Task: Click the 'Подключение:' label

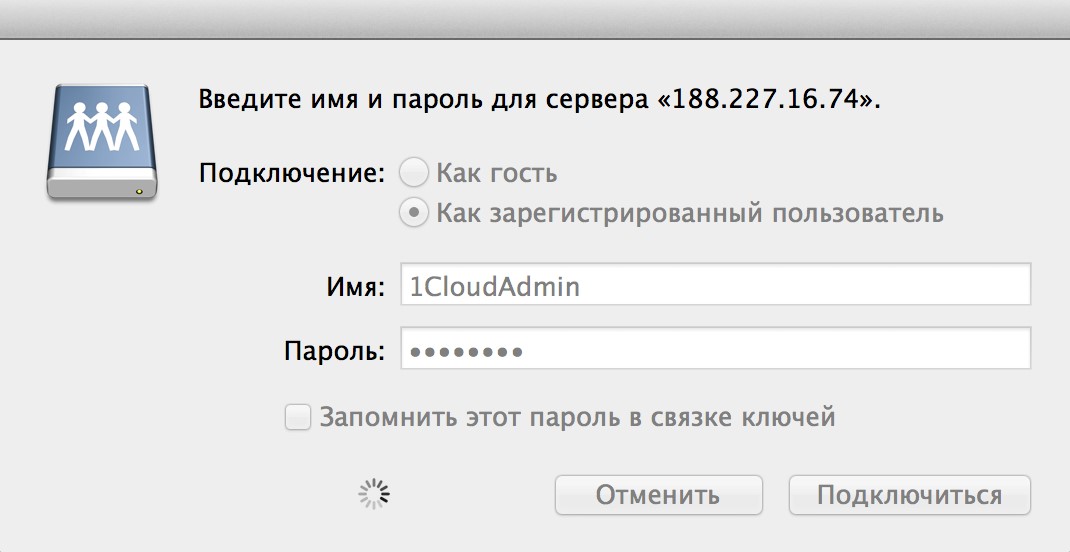Action: click(293, 173)
